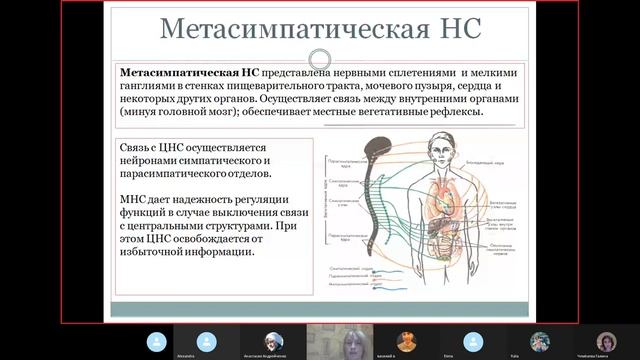Click bold 'Метасимпатическая НС' in definition paragraph
The image size is (640, 360).
[189, 73]
